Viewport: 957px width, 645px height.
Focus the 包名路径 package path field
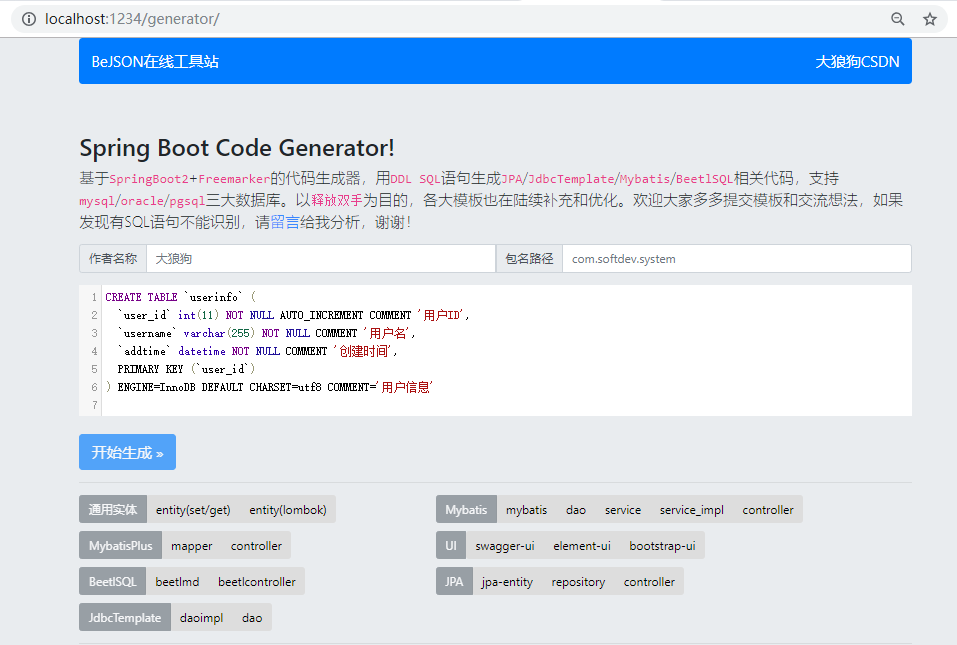point(736,258)
